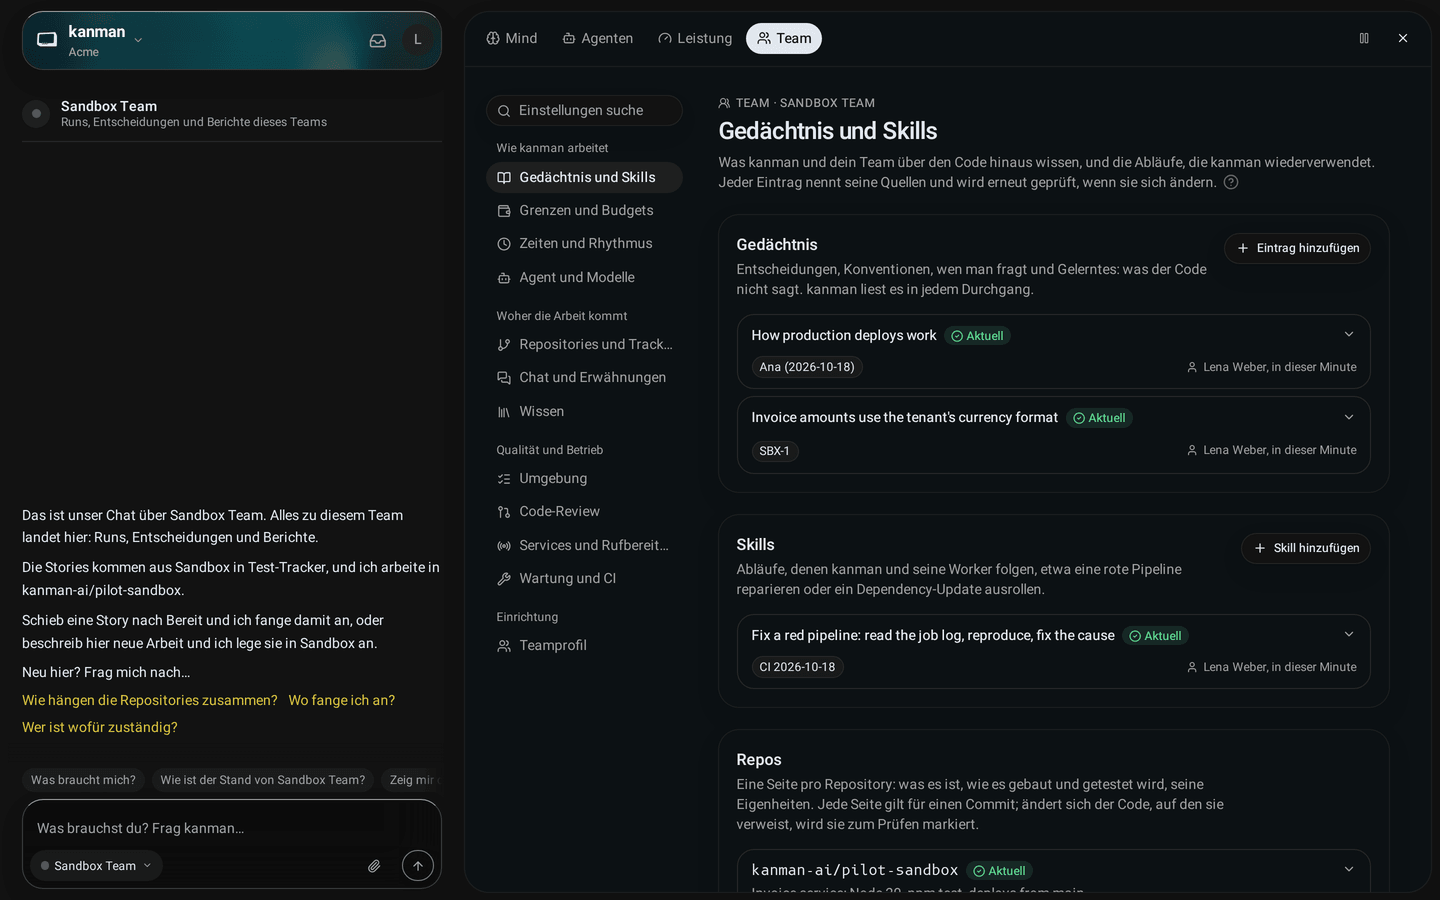
Task: Expand the Fix a red pipeline skill
Action: click(1349, 635)
